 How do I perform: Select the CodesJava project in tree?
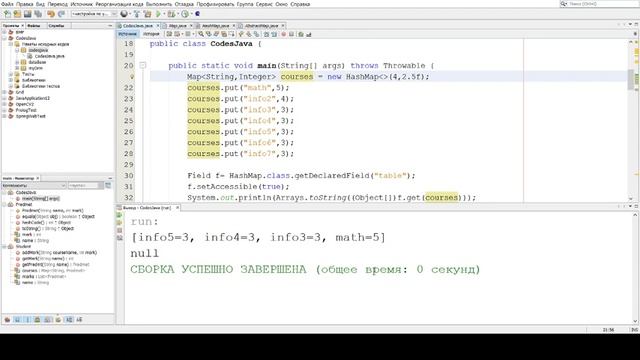coord(26,38)
